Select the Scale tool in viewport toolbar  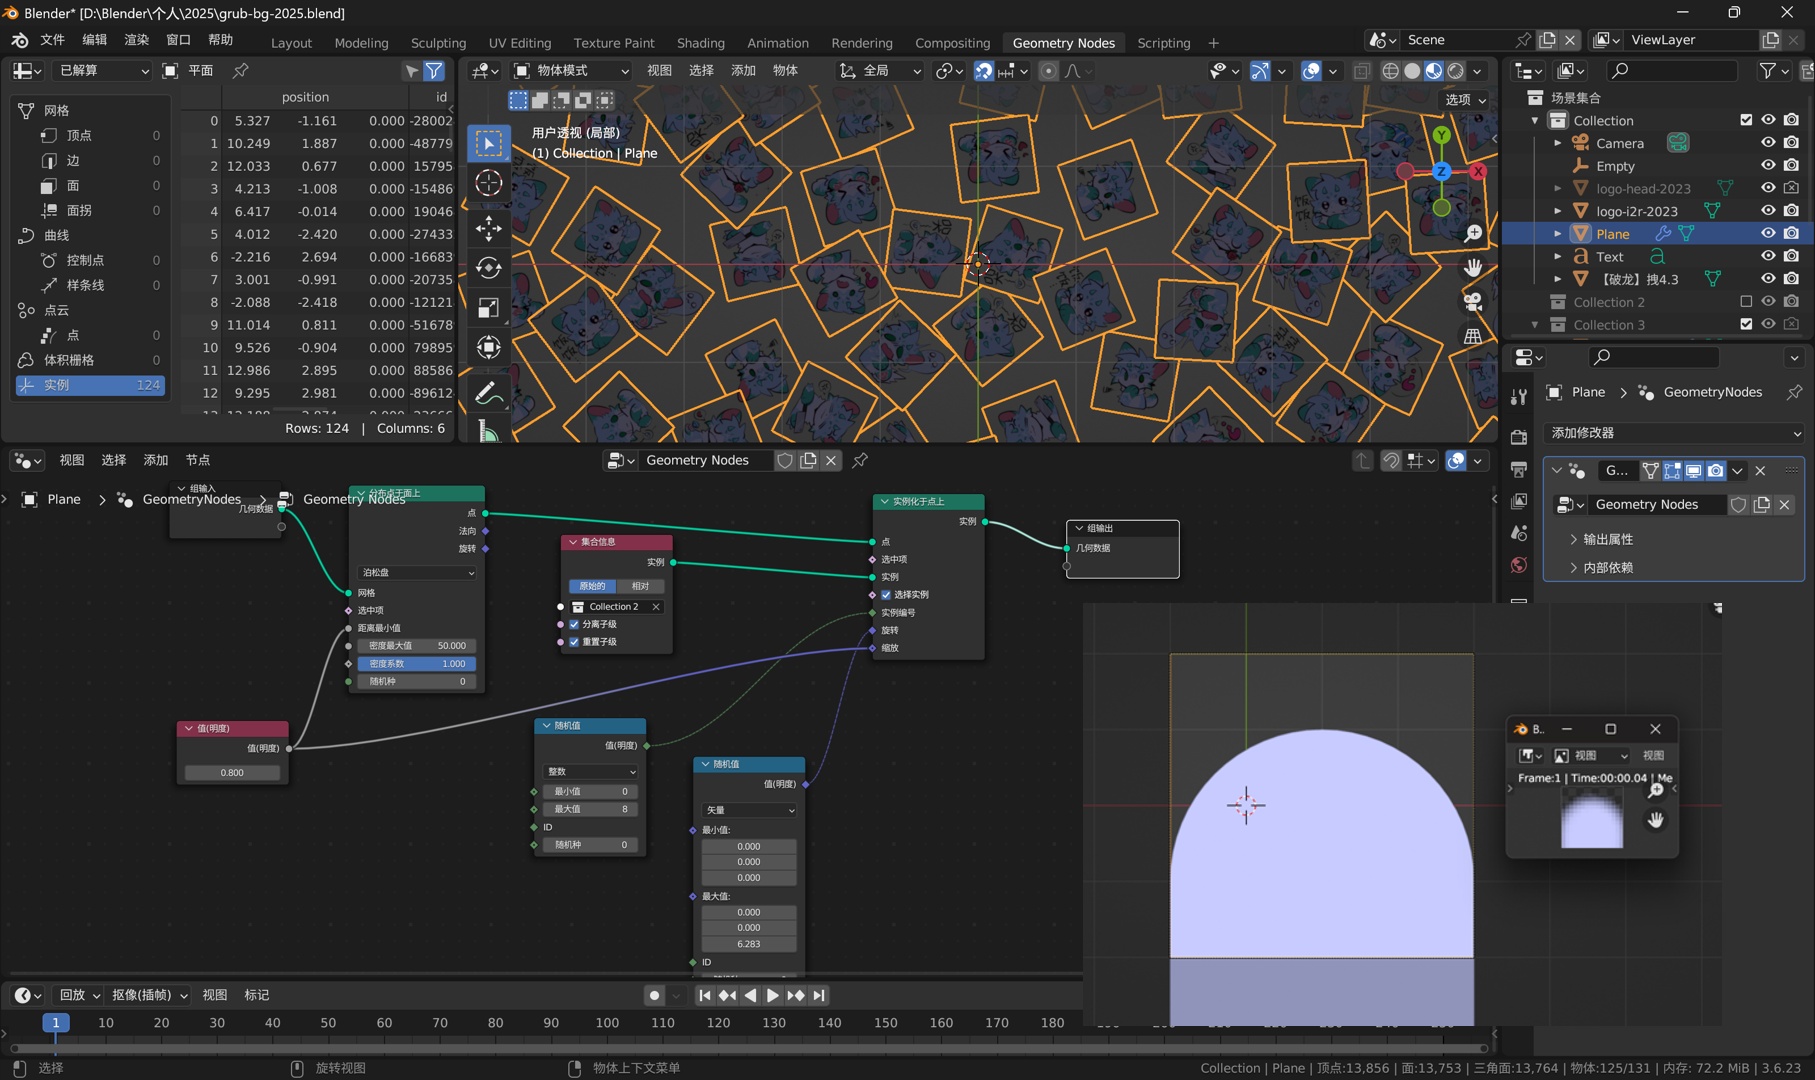488,308
